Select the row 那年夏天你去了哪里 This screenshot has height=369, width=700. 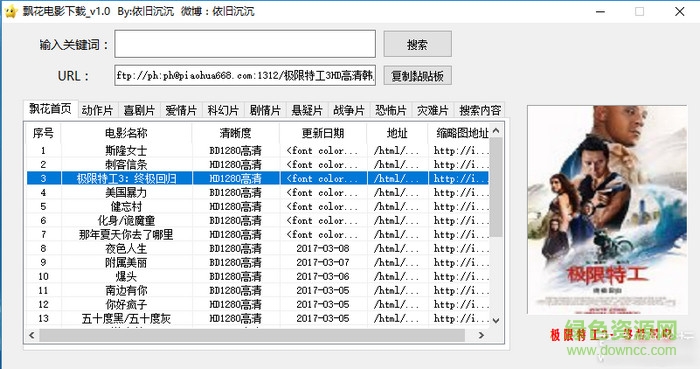pyautogui.click(x=258, y=234)
